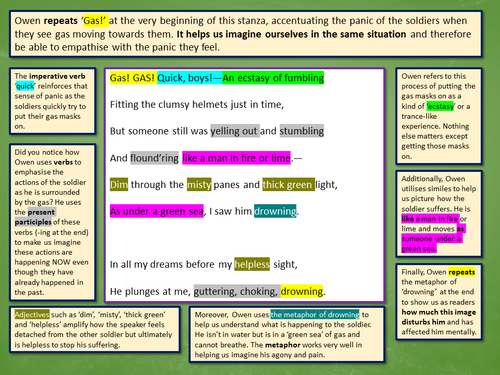500x375 pixels.
Task: Select the yellow 'repeats' in the Finally note
Action: click(x=462, y=272)
